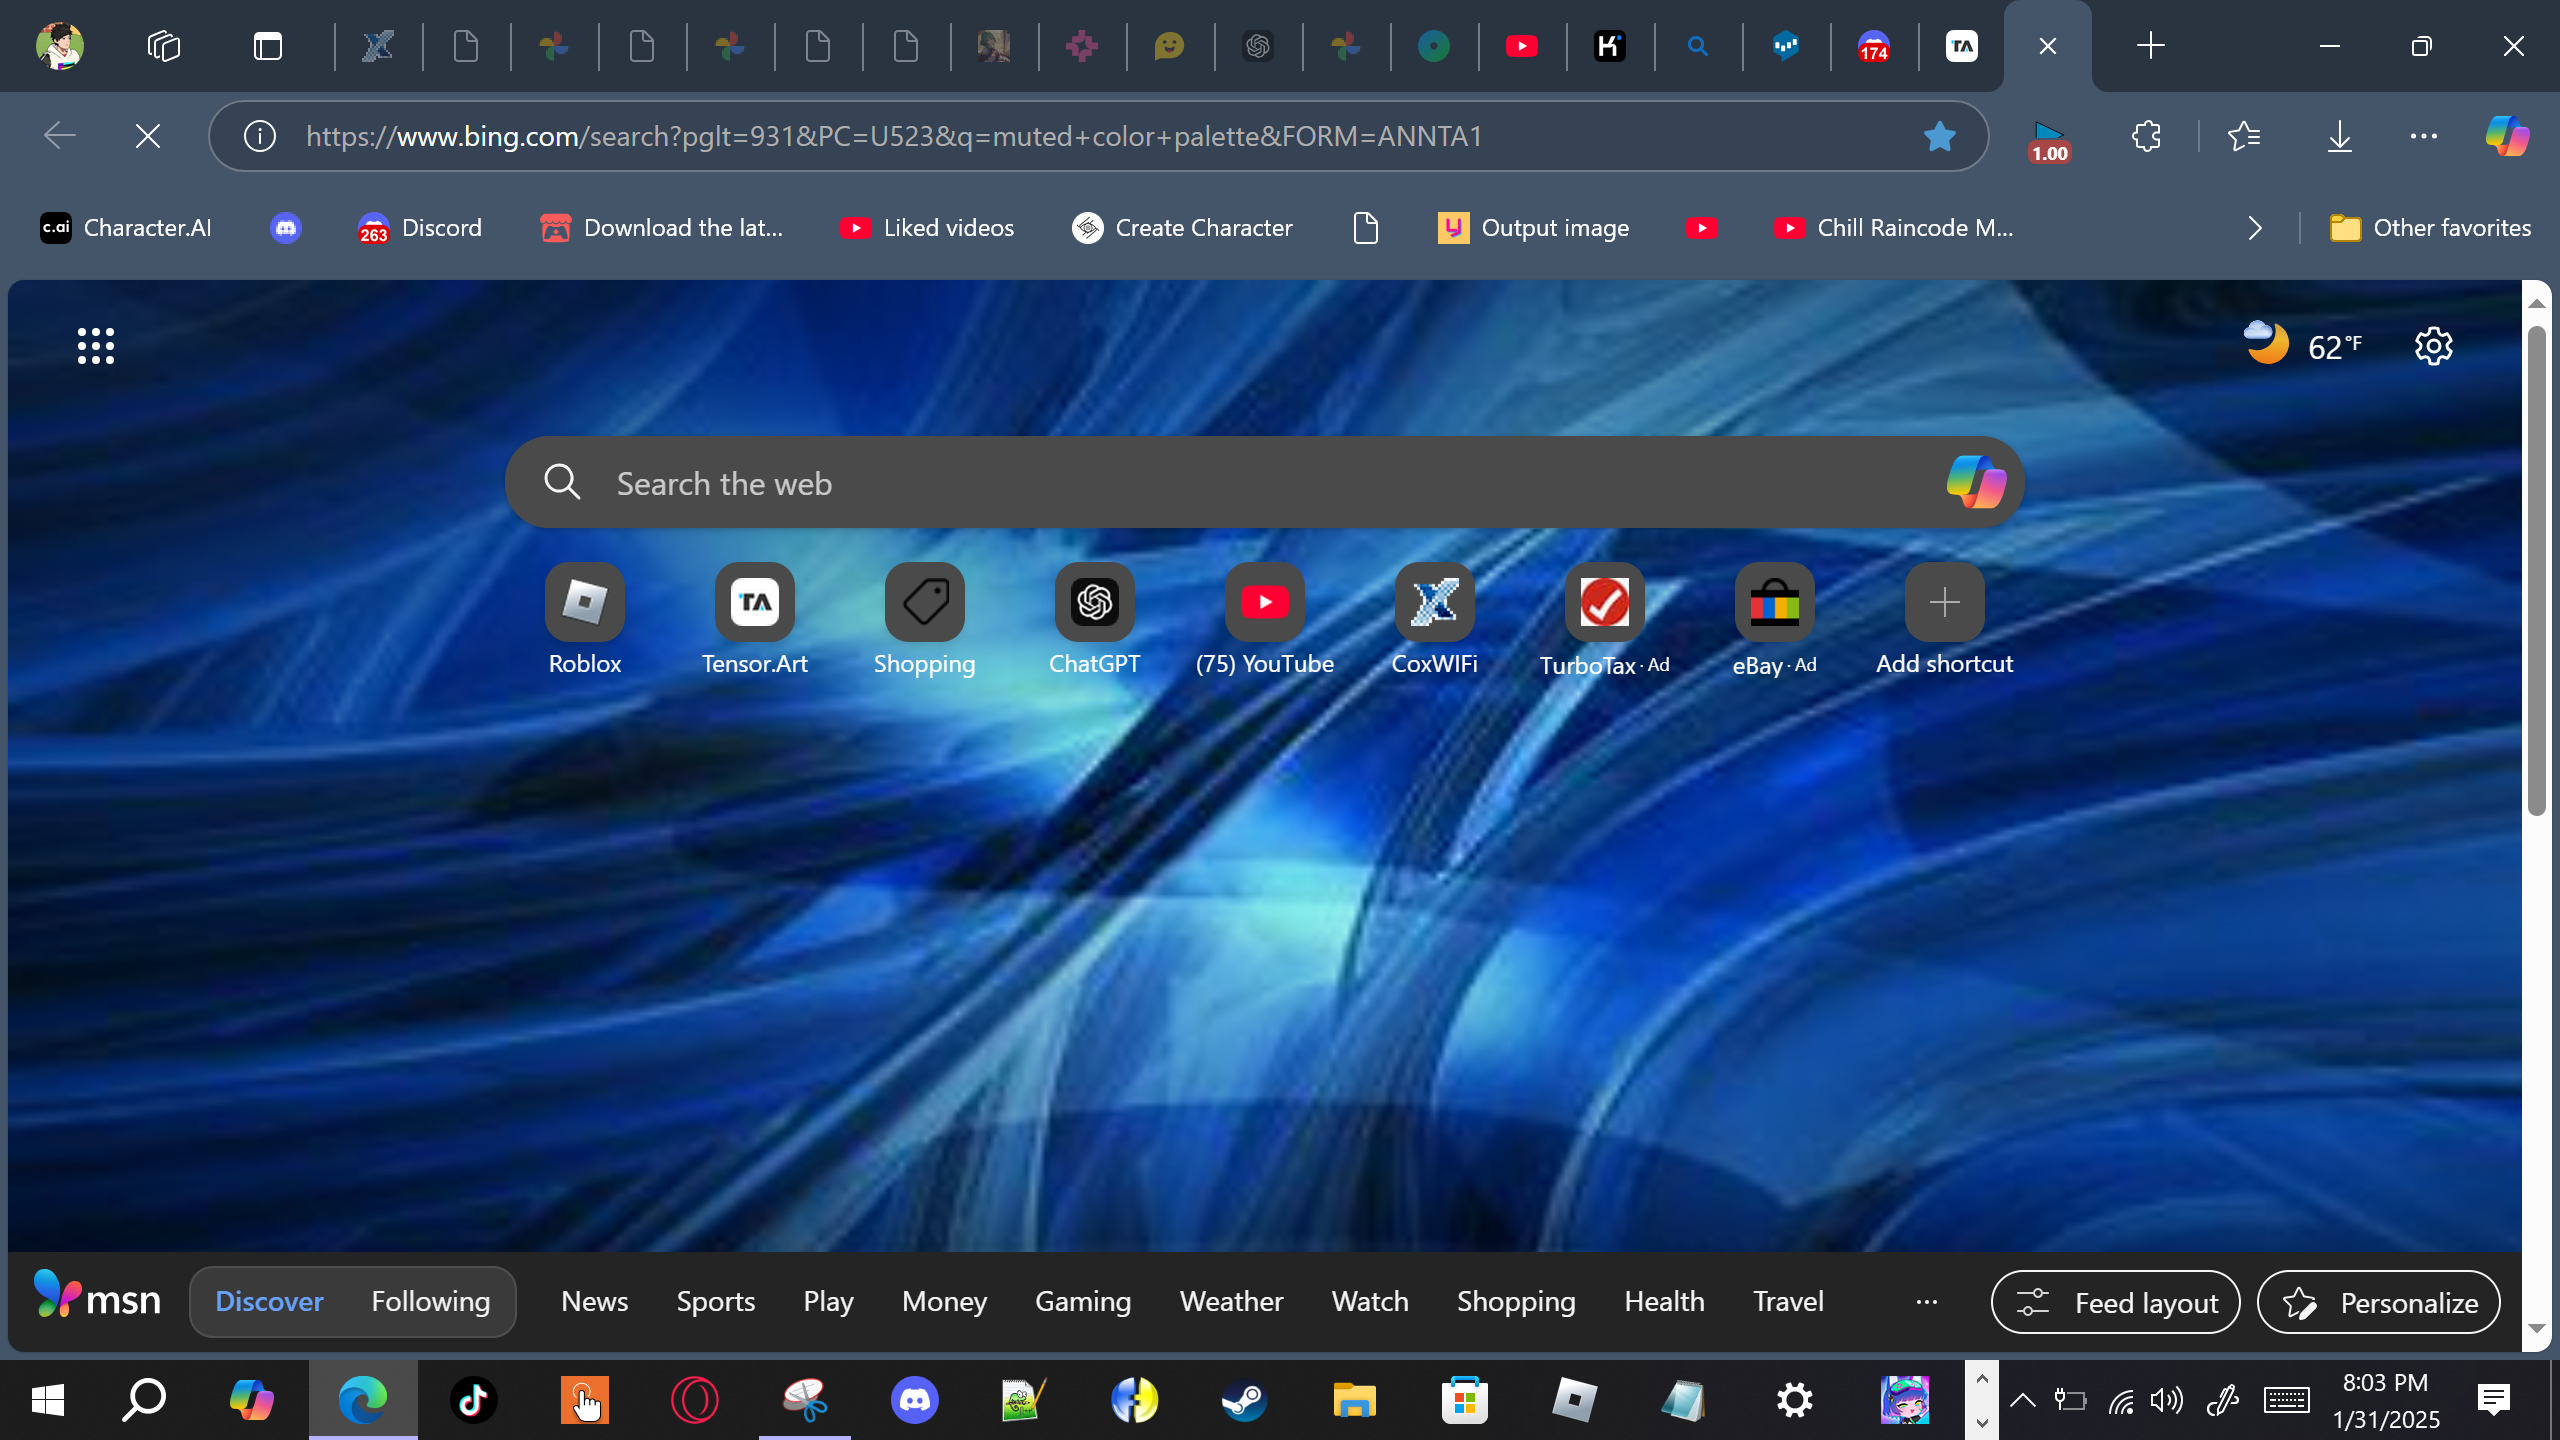Toggle the vertical tabs button
Viewport: 2560px width, 1440px height.
pos(268,46)
